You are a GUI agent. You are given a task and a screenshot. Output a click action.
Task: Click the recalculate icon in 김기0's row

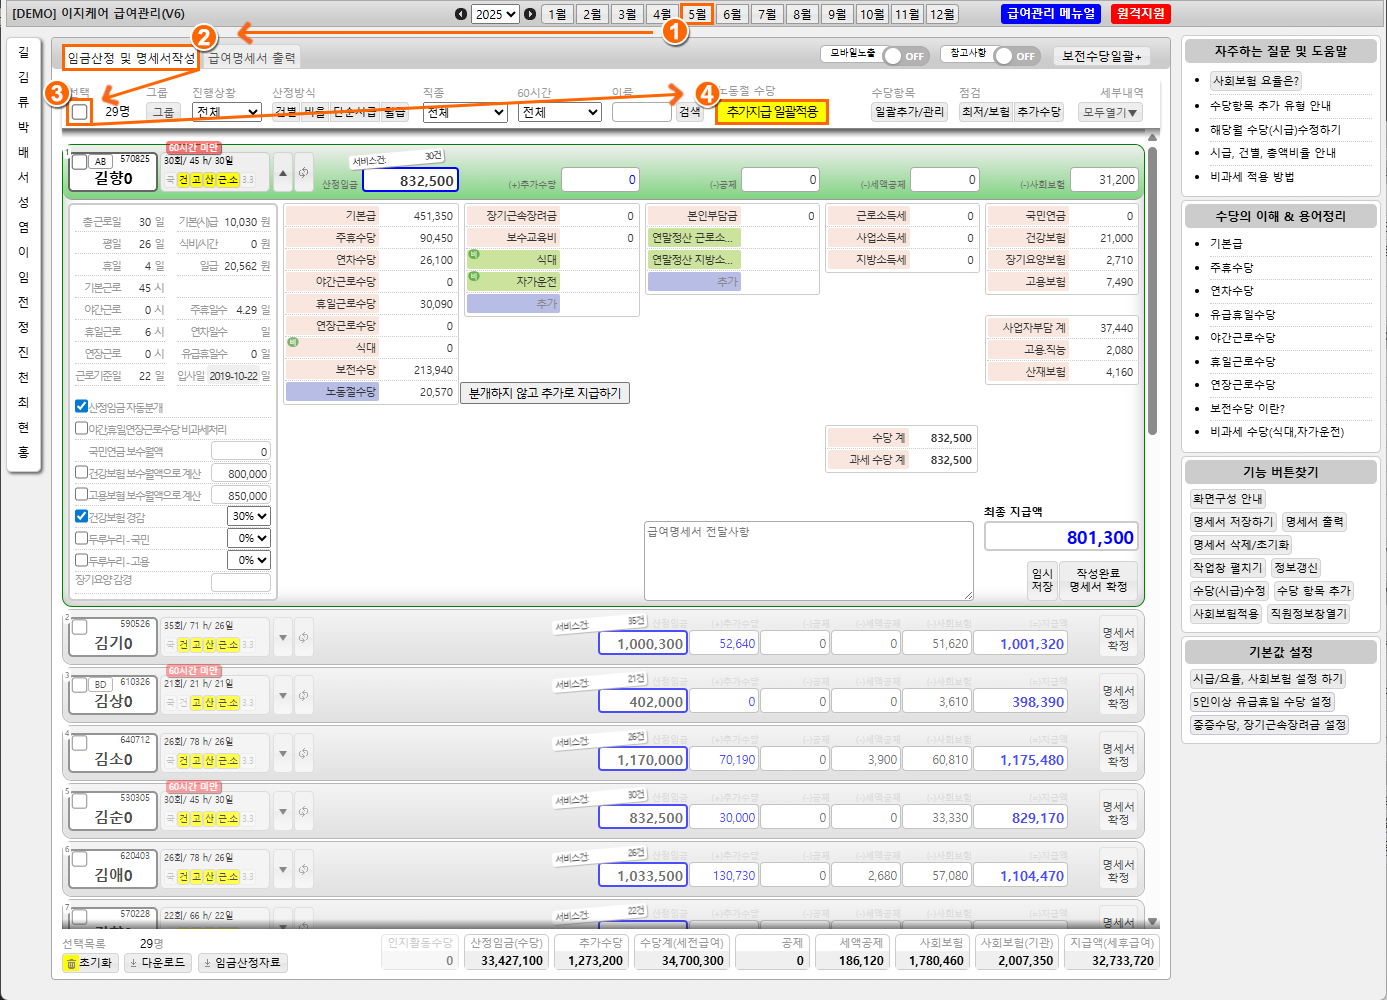(303, 637)
